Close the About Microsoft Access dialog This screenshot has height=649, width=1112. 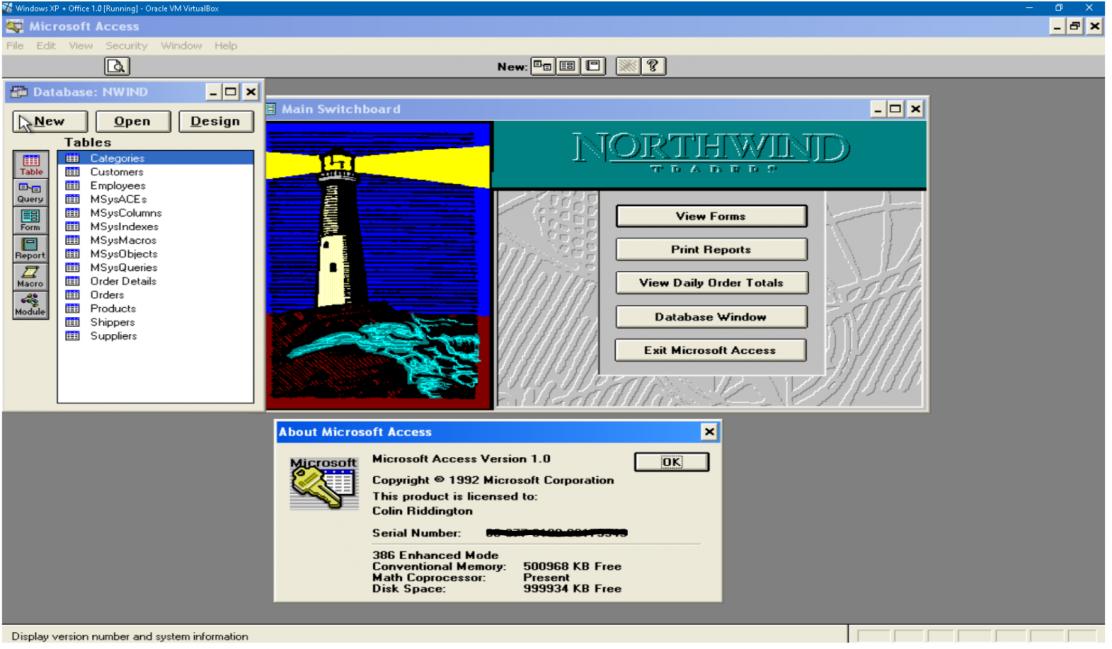[x=708, y=432]
